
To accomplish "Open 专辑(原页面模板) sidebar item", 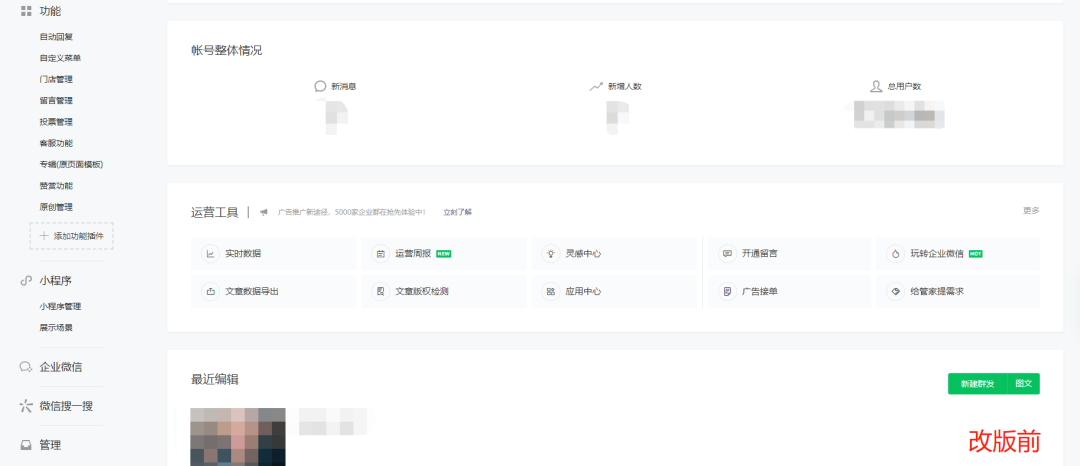I will click(x=72, y=165).
